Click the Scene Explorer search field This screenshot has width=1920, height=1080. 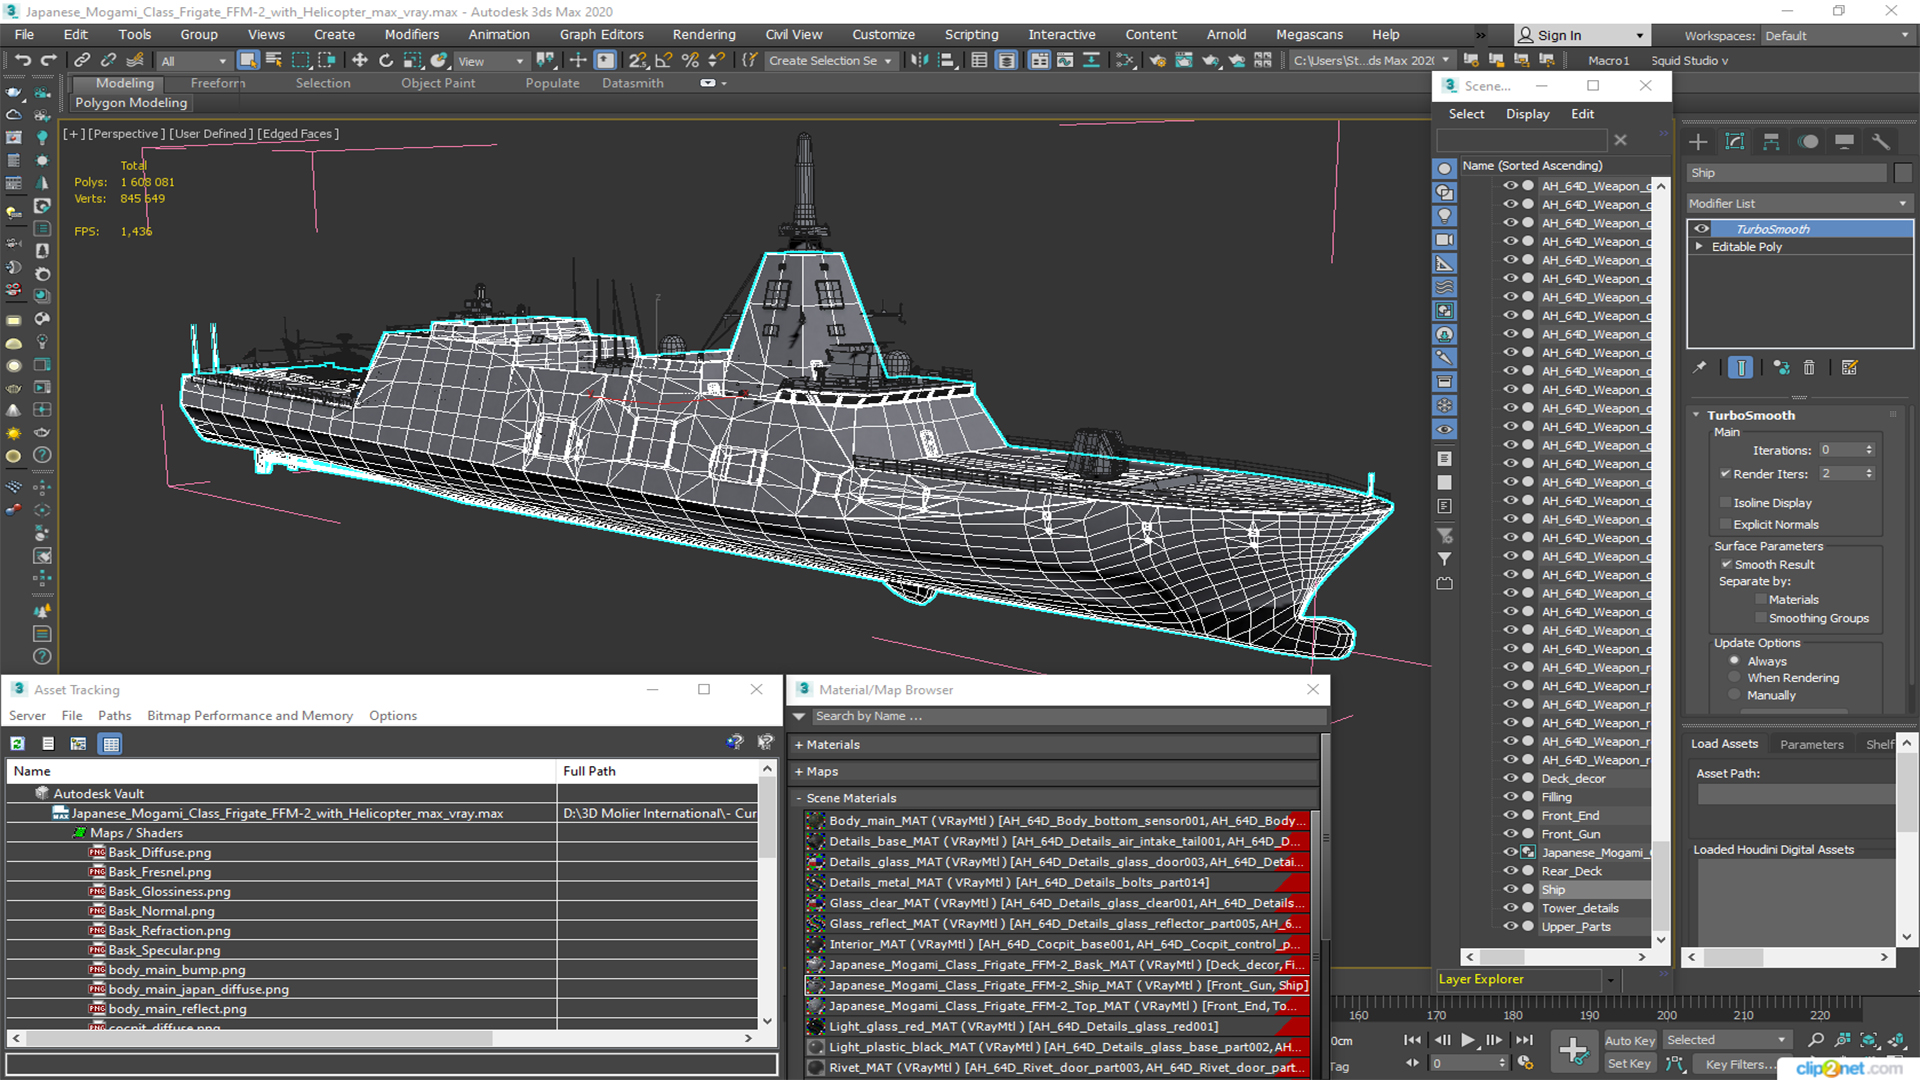(1521, 140)
